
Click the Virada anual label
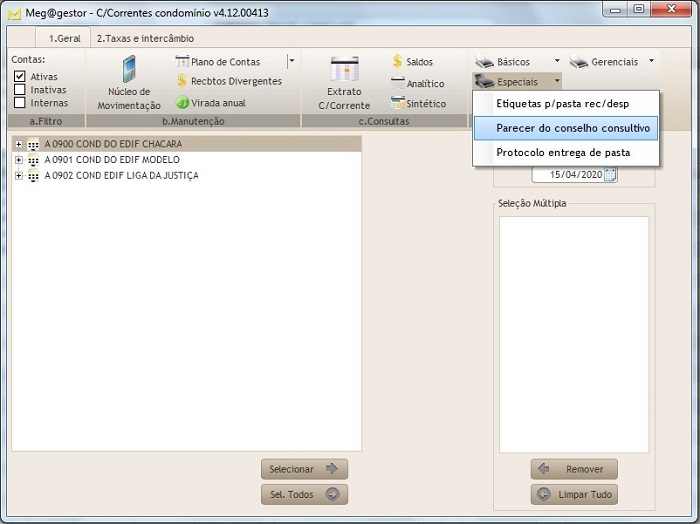tap(218, 103)
